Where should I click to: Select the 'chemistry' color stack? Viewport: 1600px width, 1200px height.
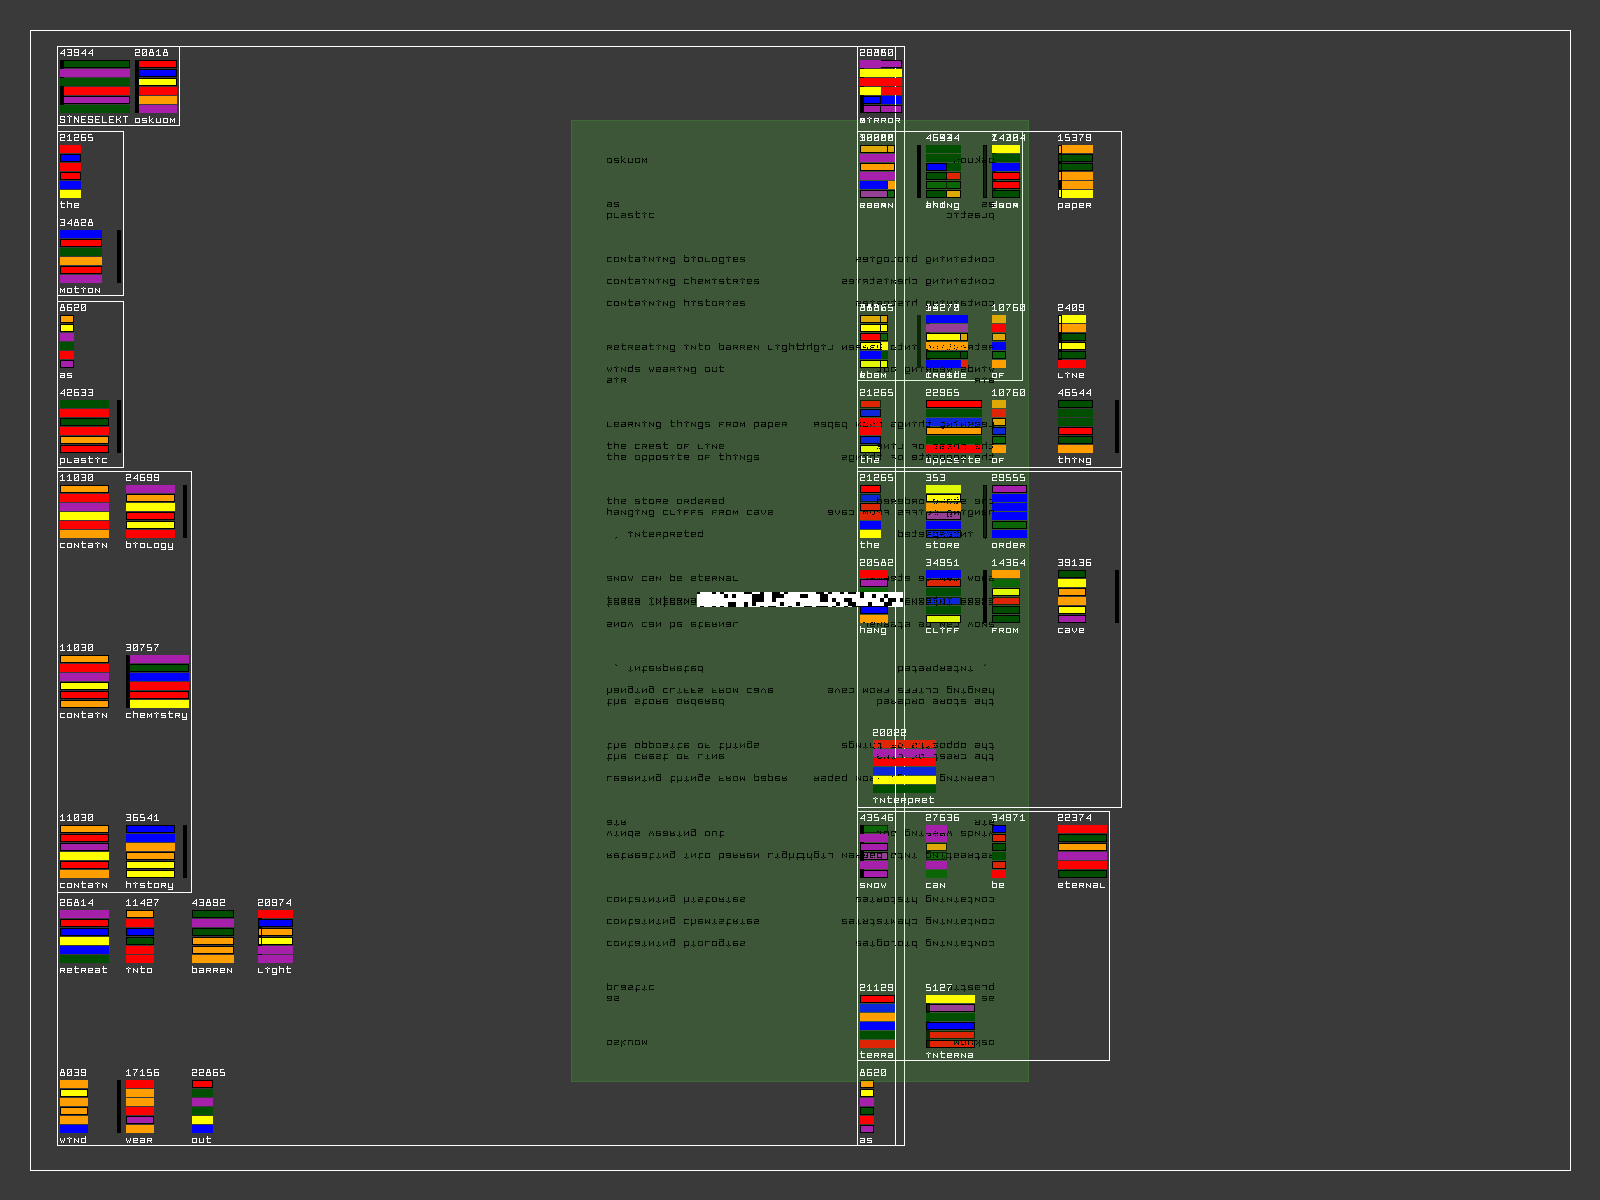click(158, 681)
